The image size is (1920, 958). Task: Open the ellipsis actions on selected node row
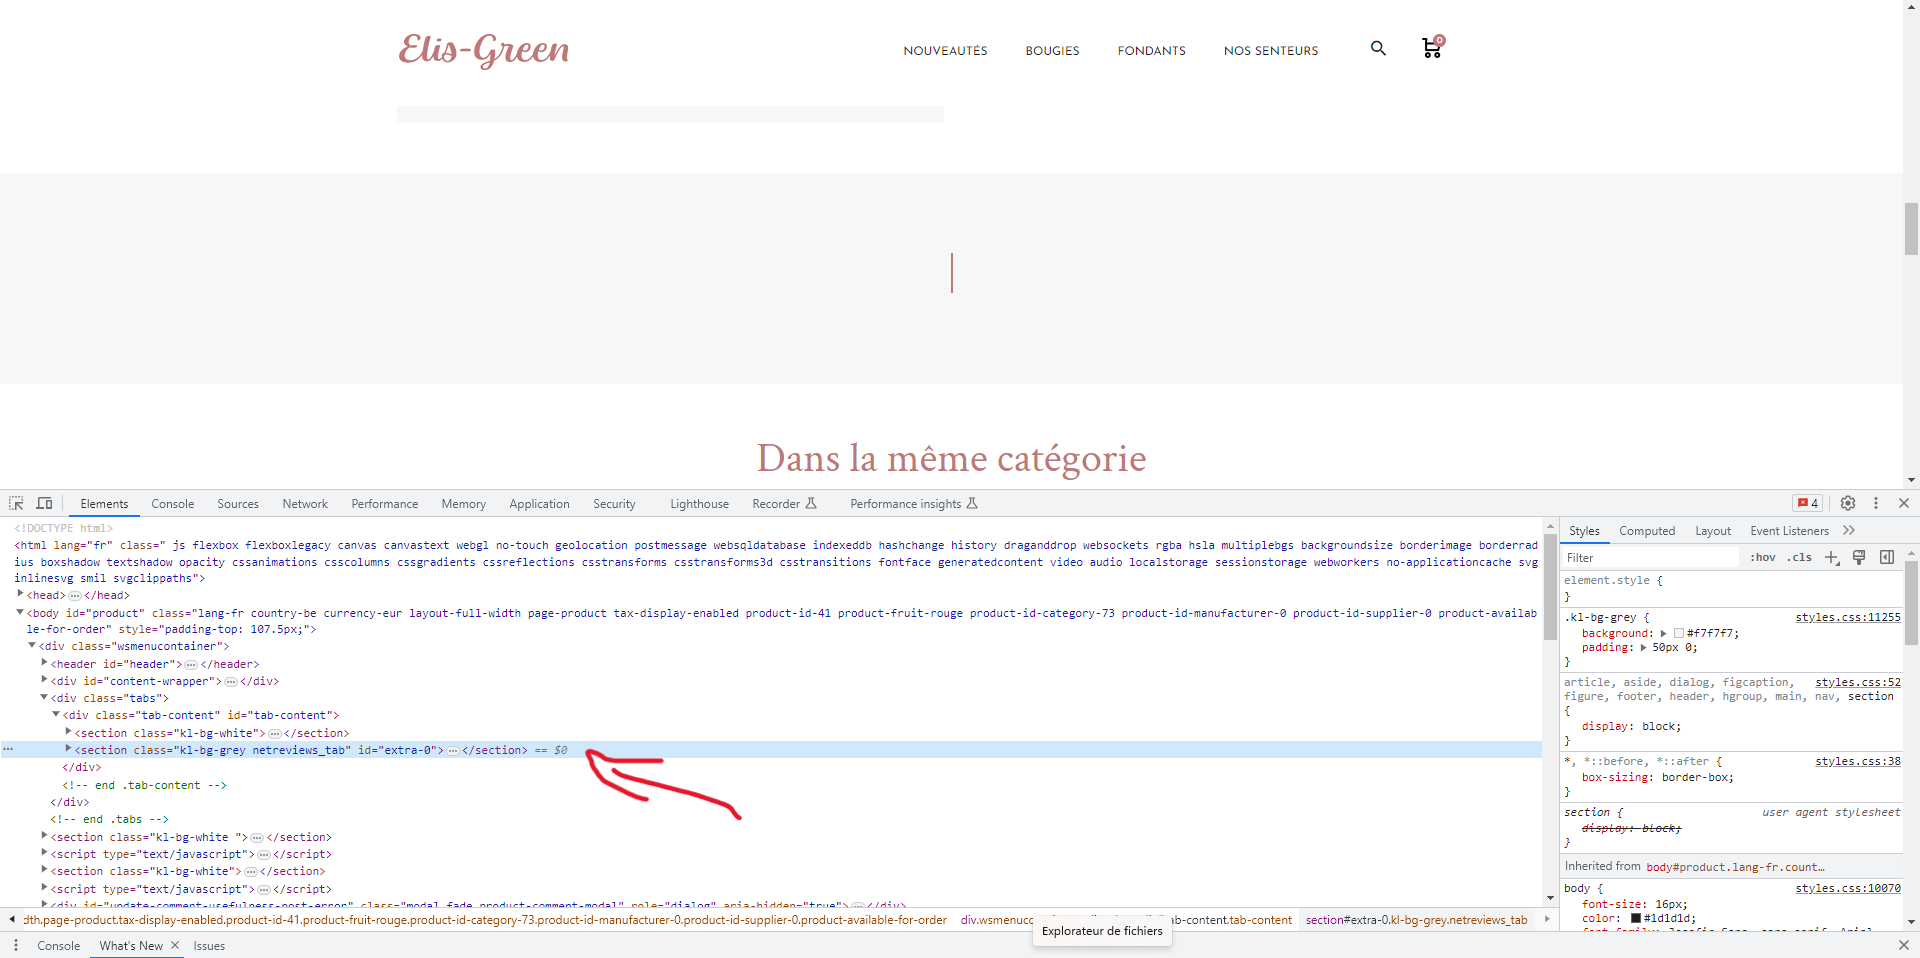click(x=8, y=749)
